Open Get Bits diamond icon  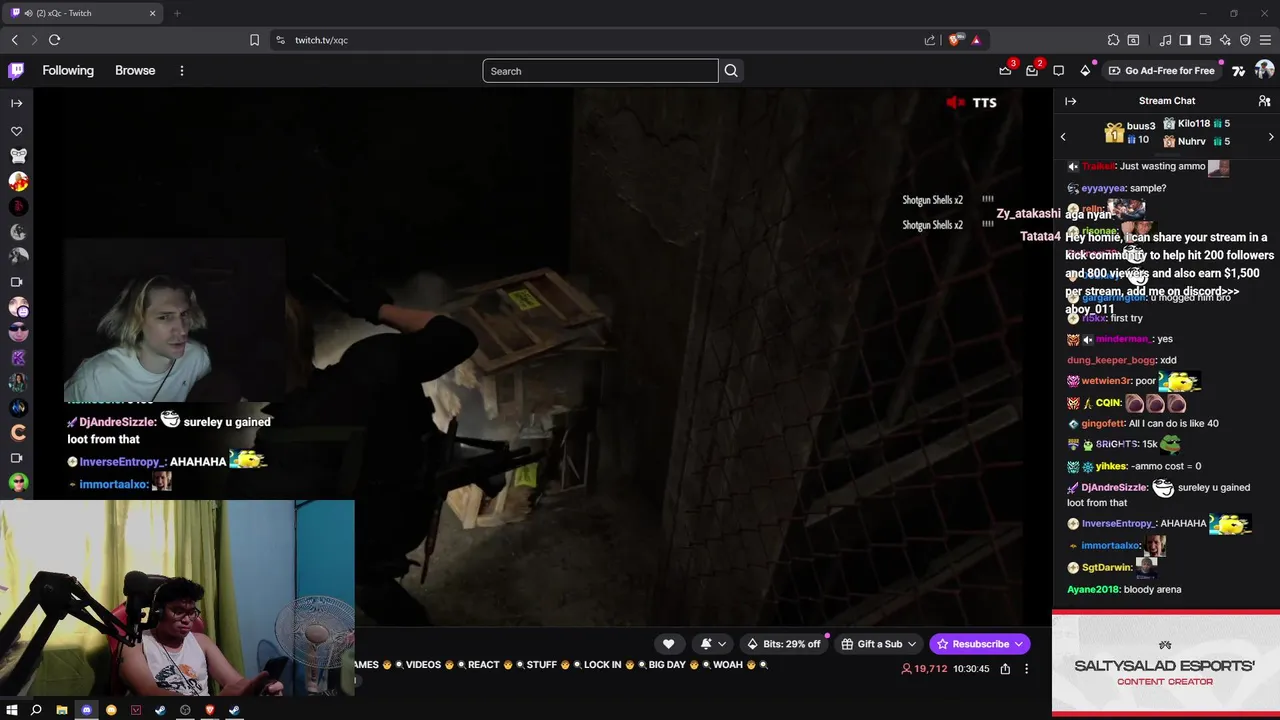pos(1085,70)
